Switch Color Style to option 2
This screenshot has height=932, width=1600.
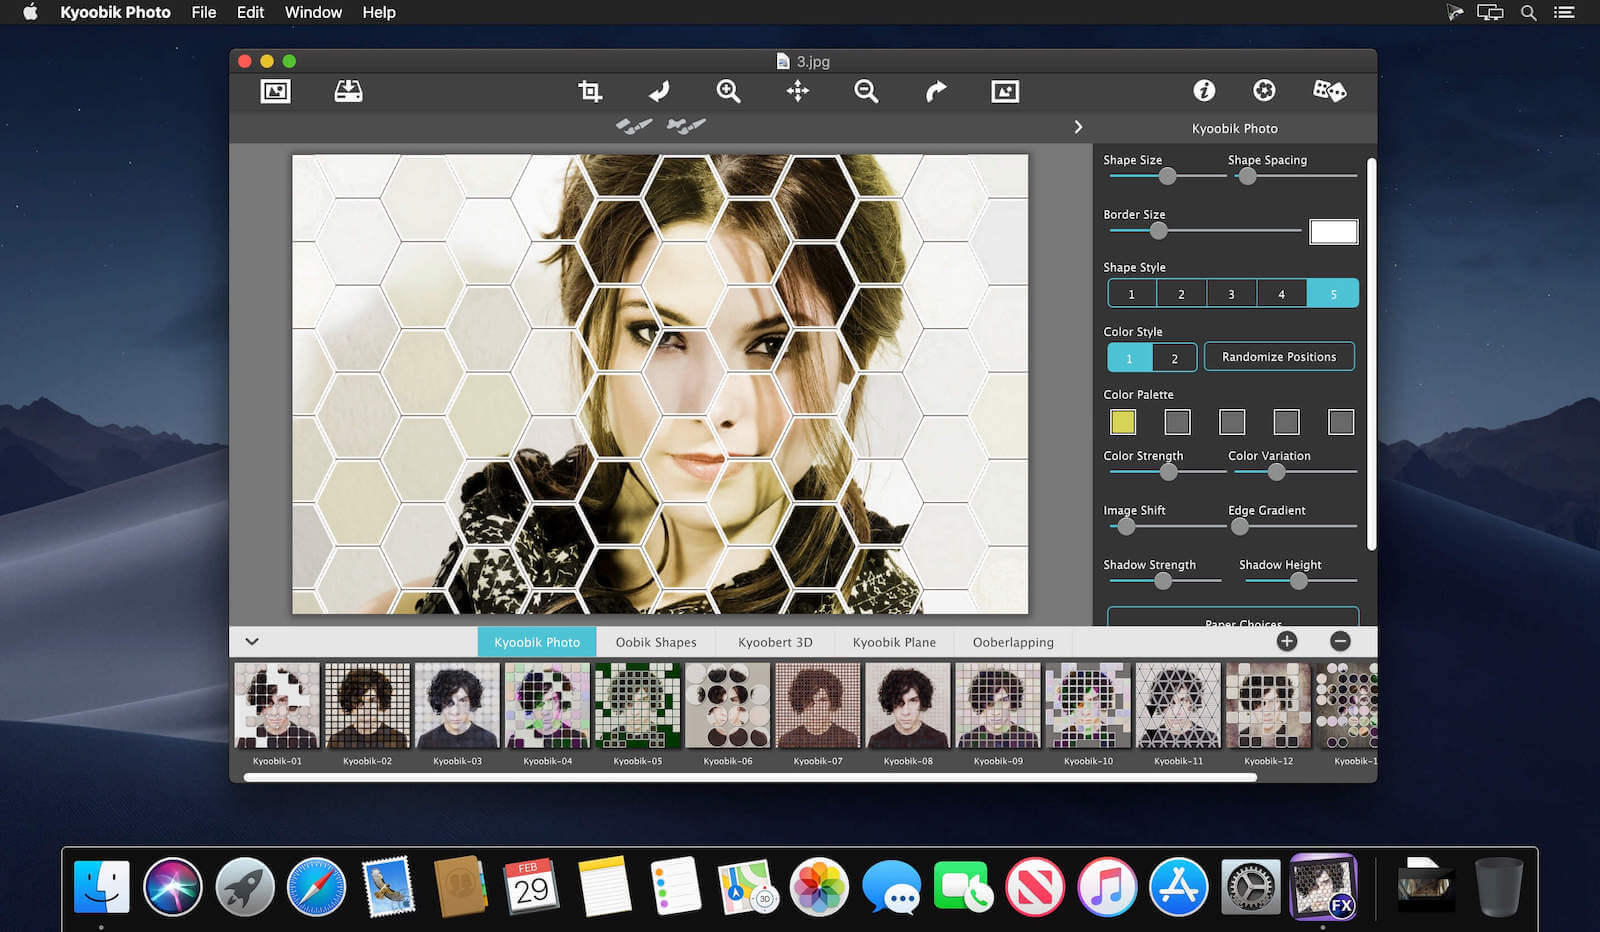[1174, 358]
